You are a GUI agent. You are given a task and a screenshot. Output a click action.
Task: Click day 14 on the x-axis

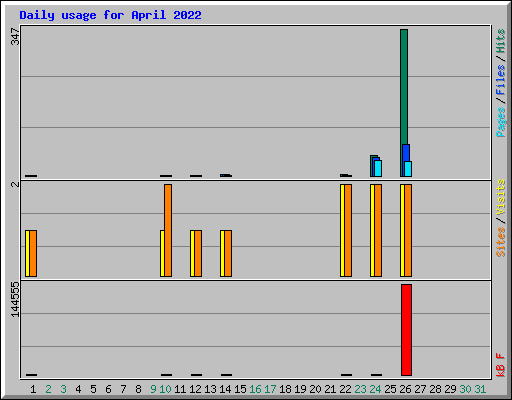tap(225, 389)
